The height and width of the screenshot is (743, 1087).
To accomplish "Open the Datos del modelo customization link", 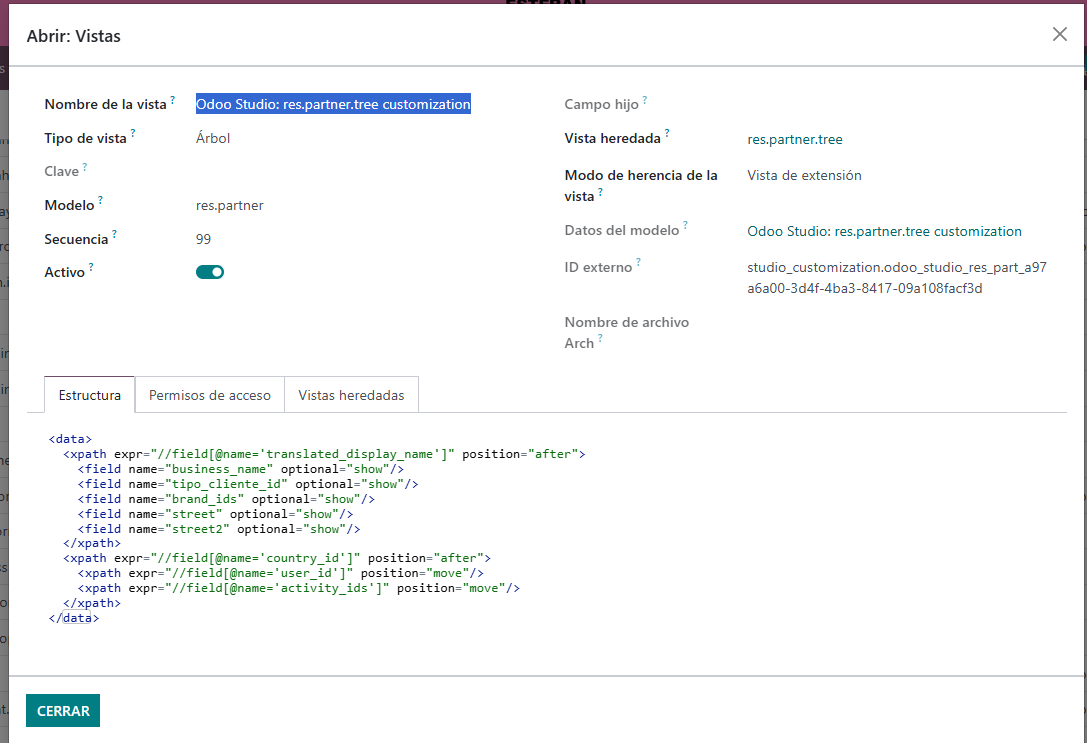I will 884,231.
